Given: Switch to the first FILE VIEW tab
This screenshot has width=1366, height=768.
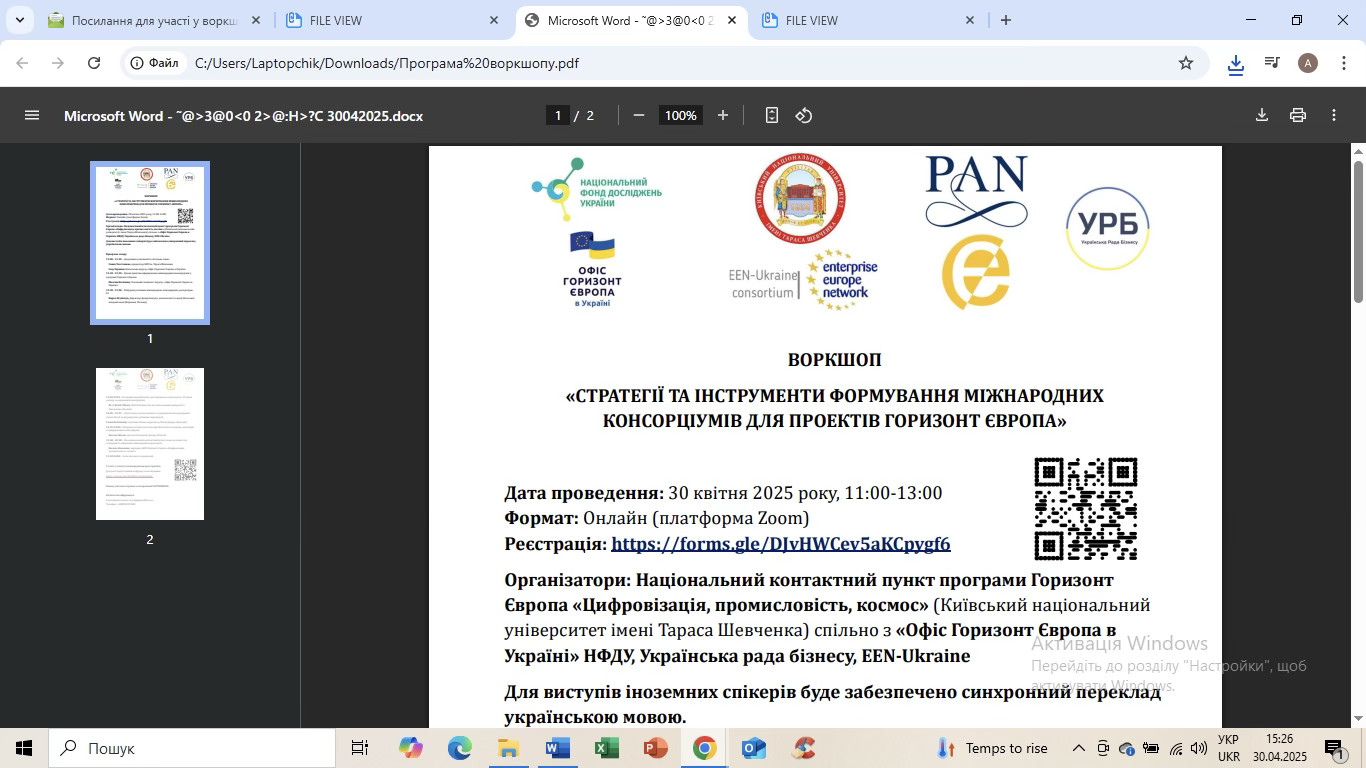Looking at the screenshot, I should click(394, 20).
